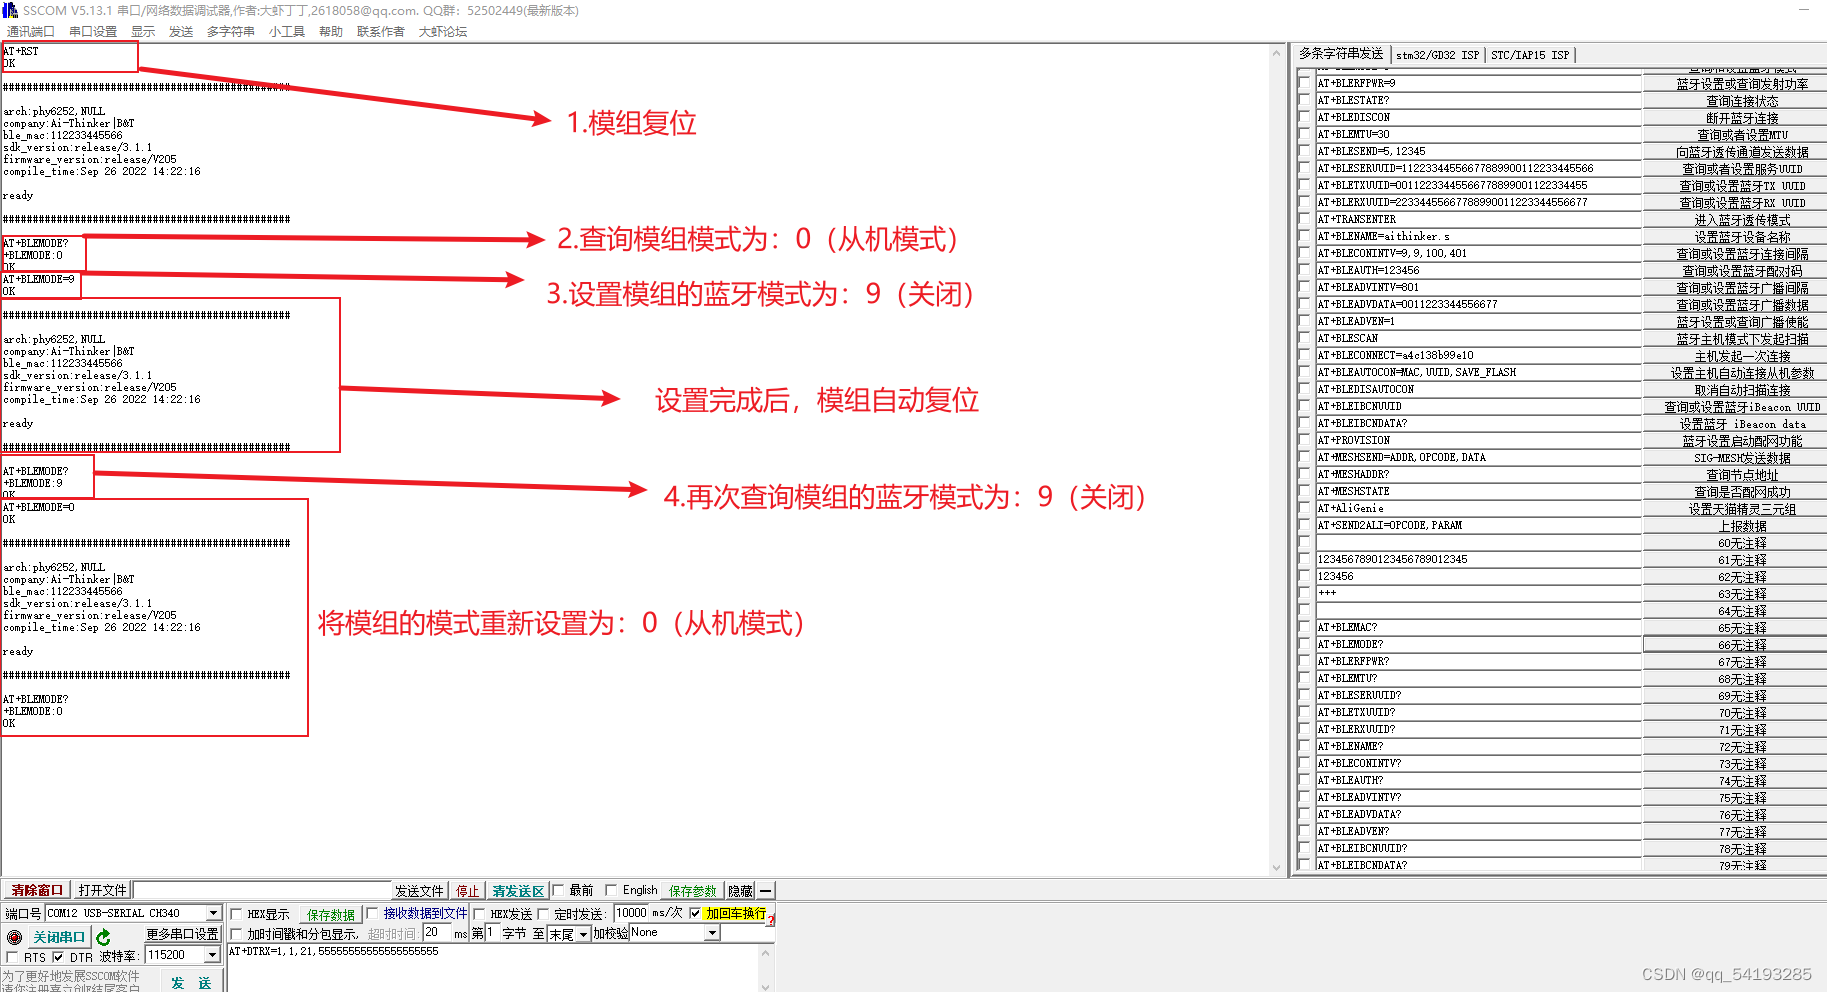Click the 10000 ms timed interval field
This screenshot has width=1827, height=992.
(631, 913)
